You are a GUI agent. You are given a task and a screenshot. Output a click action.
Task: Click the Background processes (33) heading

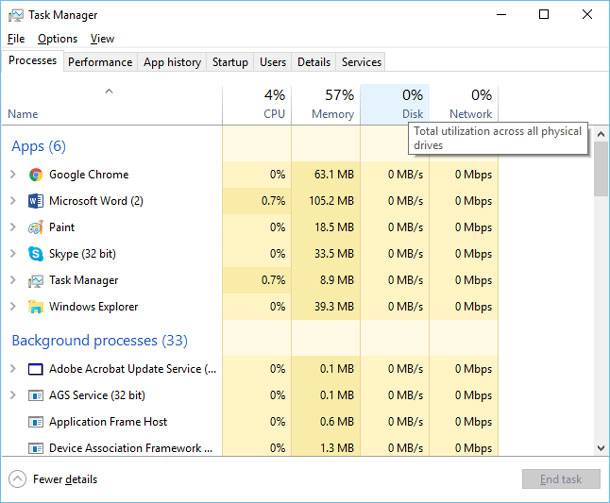coord(100,341)
